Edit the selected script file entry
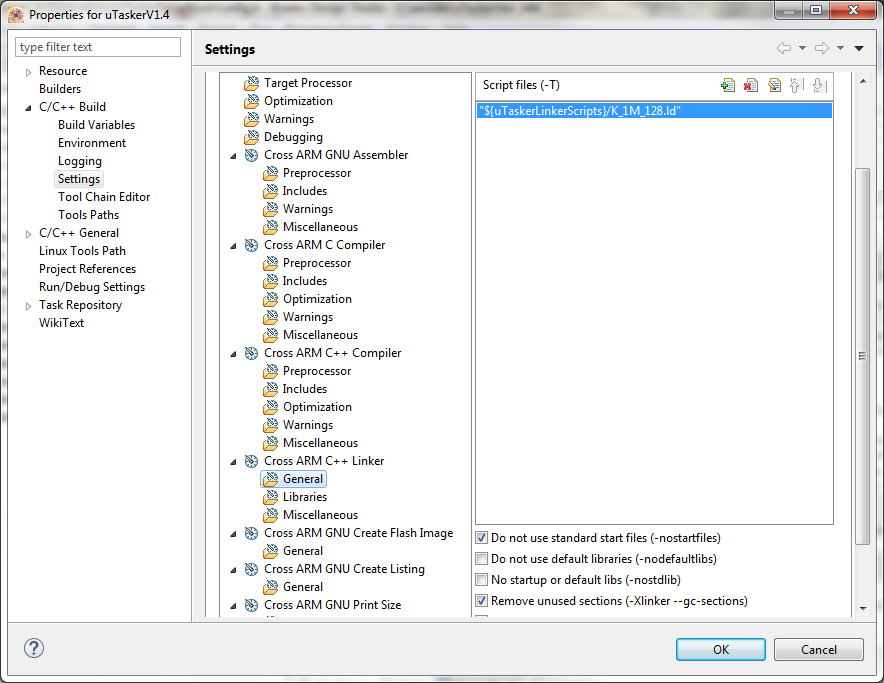884x683 pixels. click(x=775, y=85)
